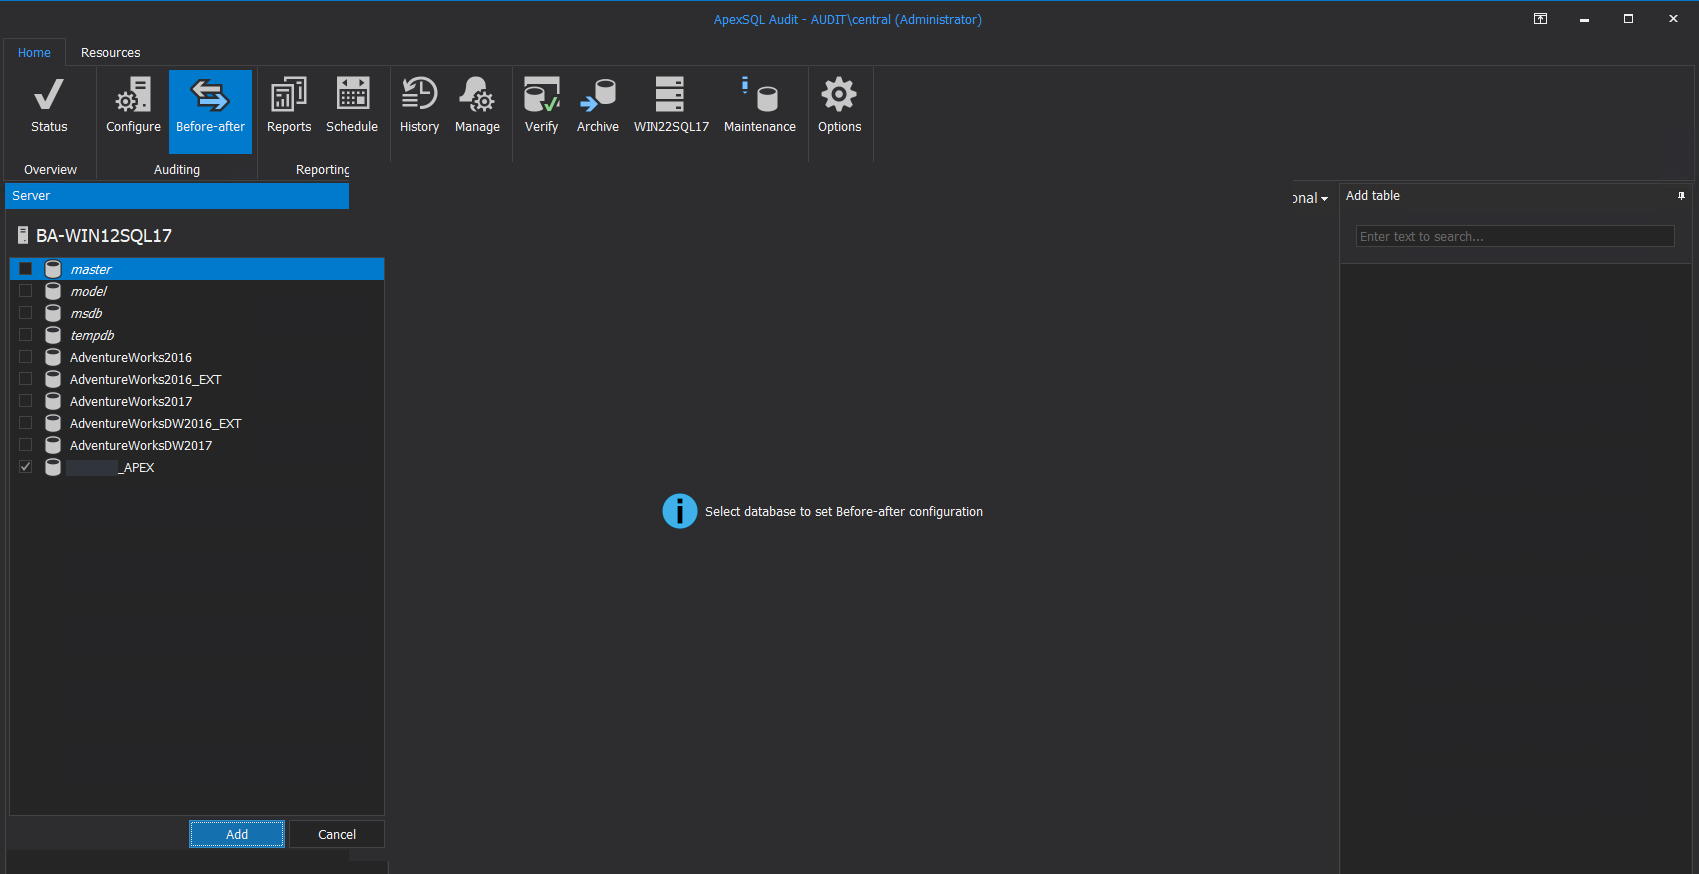Switch to the Home tab
The height and width of the screenshot is (874, 1699).
[x=34, y=53]
